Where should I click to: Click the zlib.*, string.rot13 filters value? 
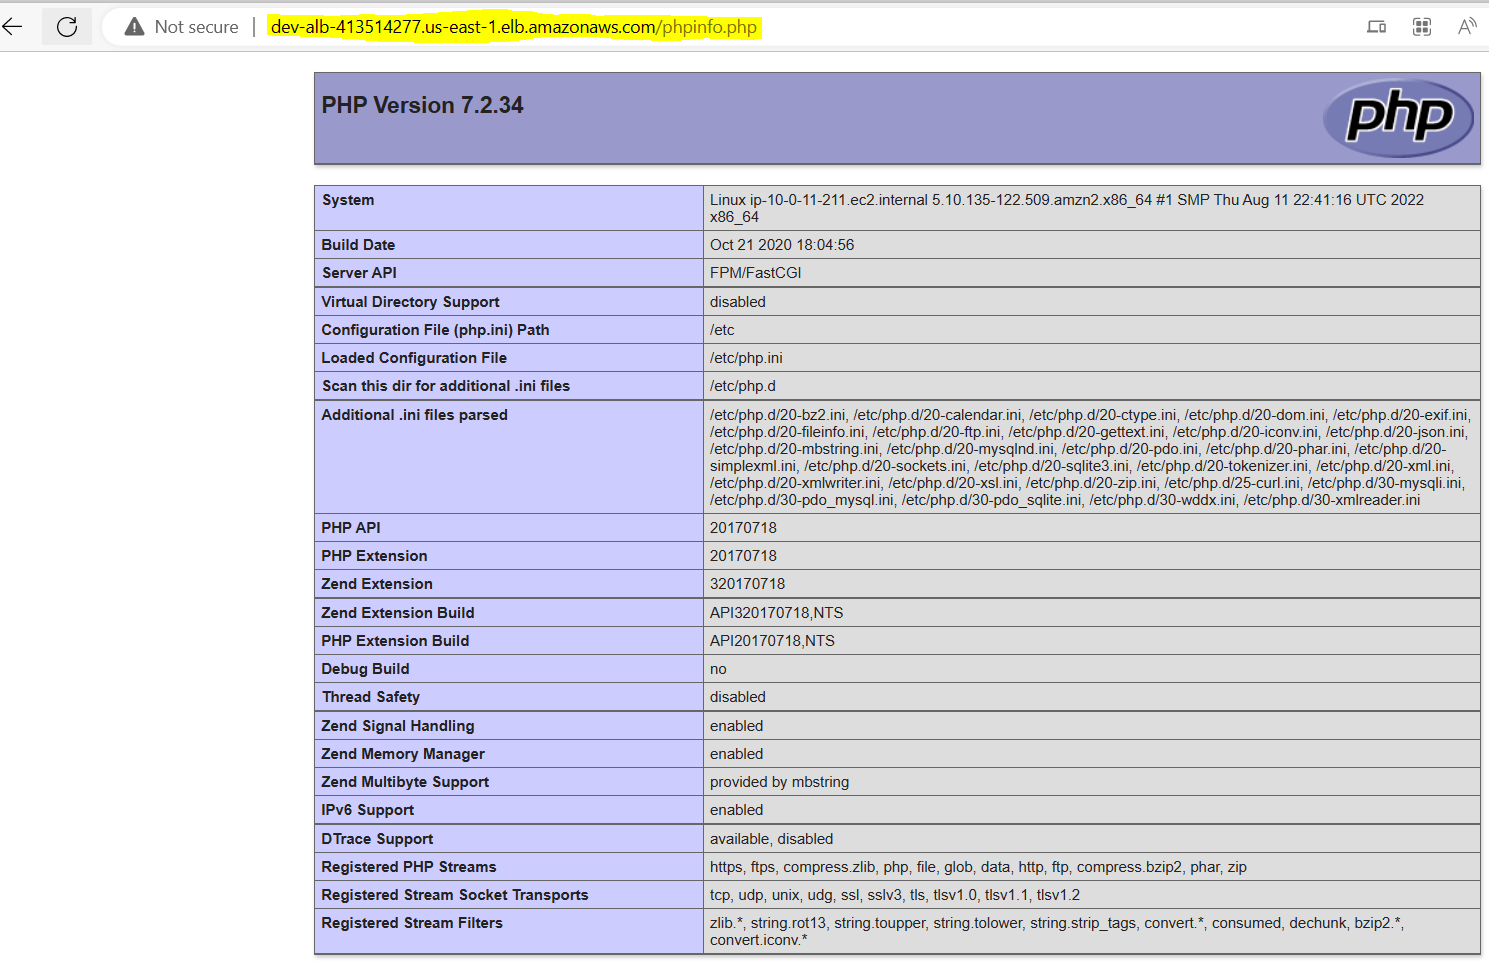click(x=1057, y=931)
